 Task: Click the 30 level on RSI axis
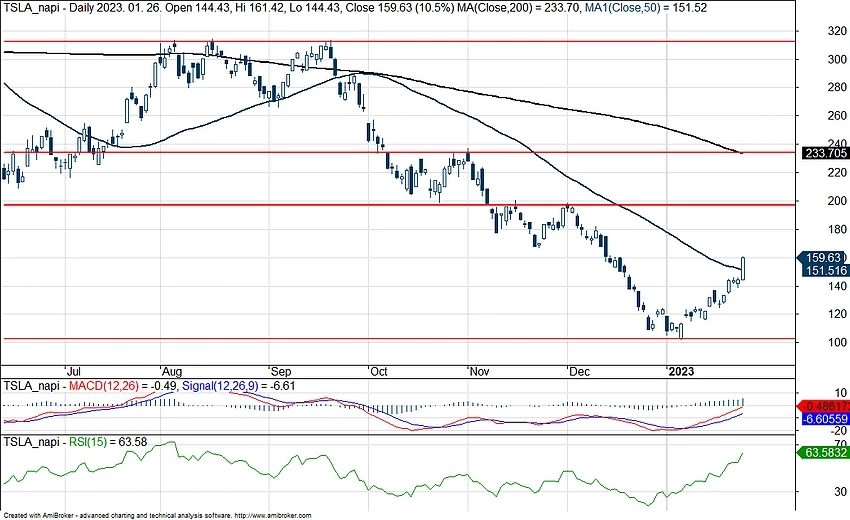click(840, 491)
